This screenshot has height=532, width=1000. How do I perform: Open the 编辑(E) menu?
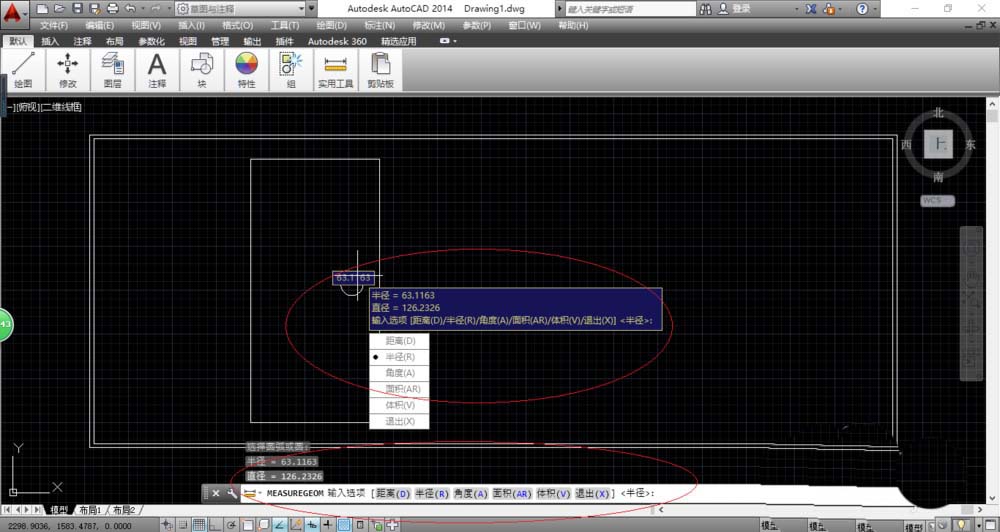pos(99,26)
